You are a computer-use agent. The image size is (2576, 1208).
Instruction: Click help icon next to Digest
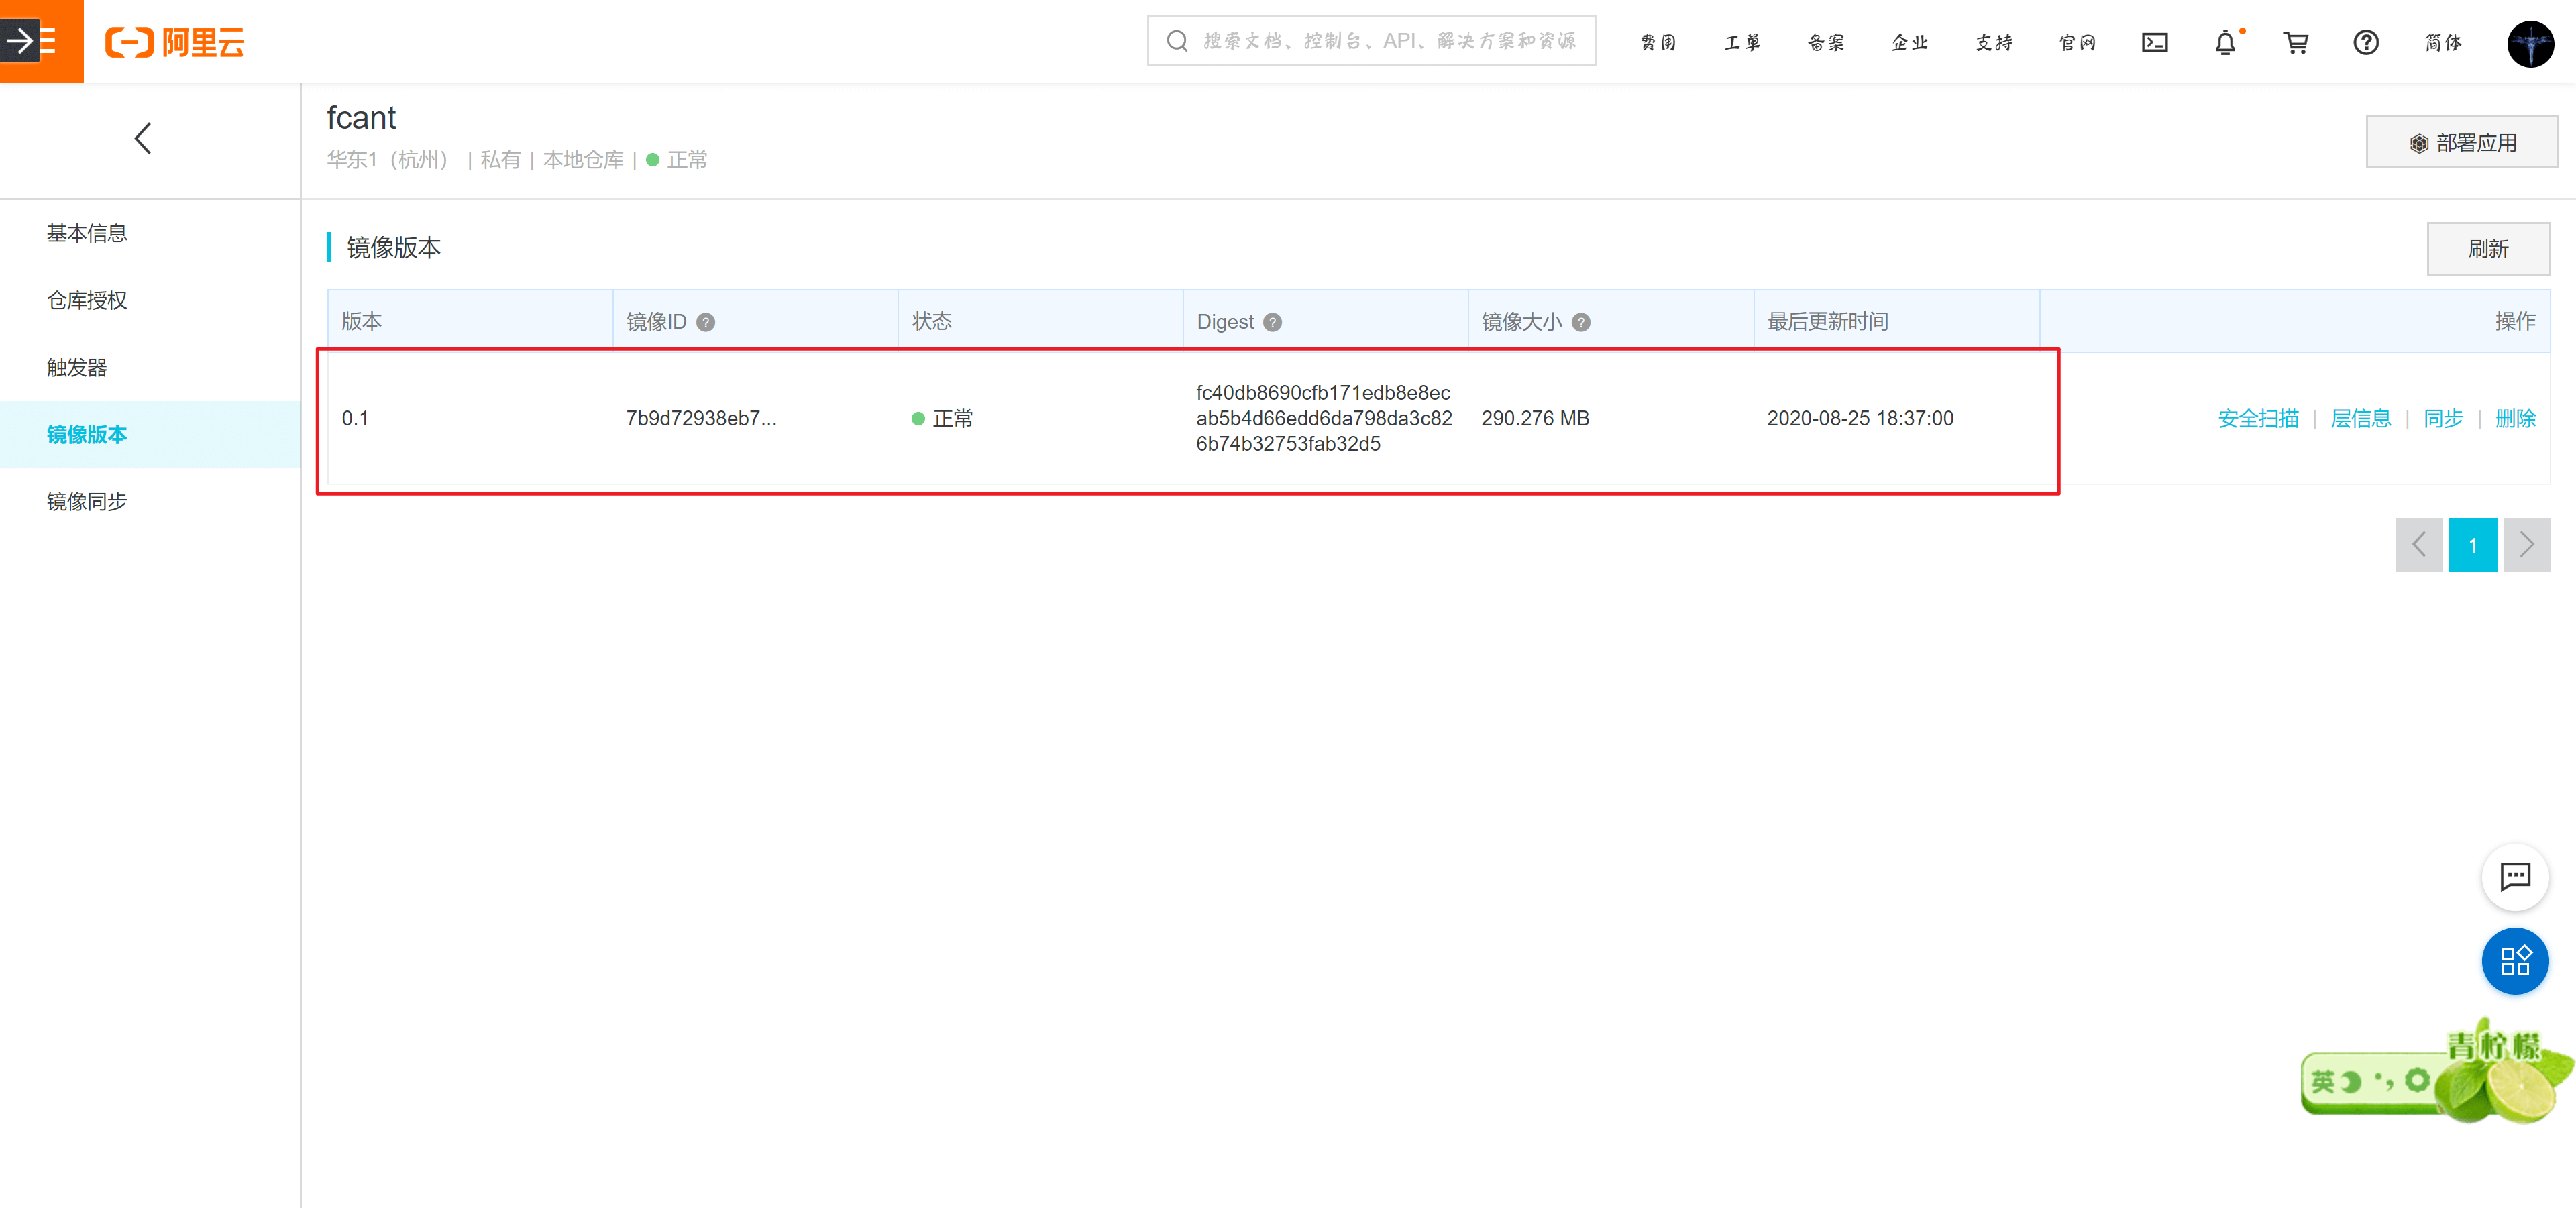[x=1272, y=322]
